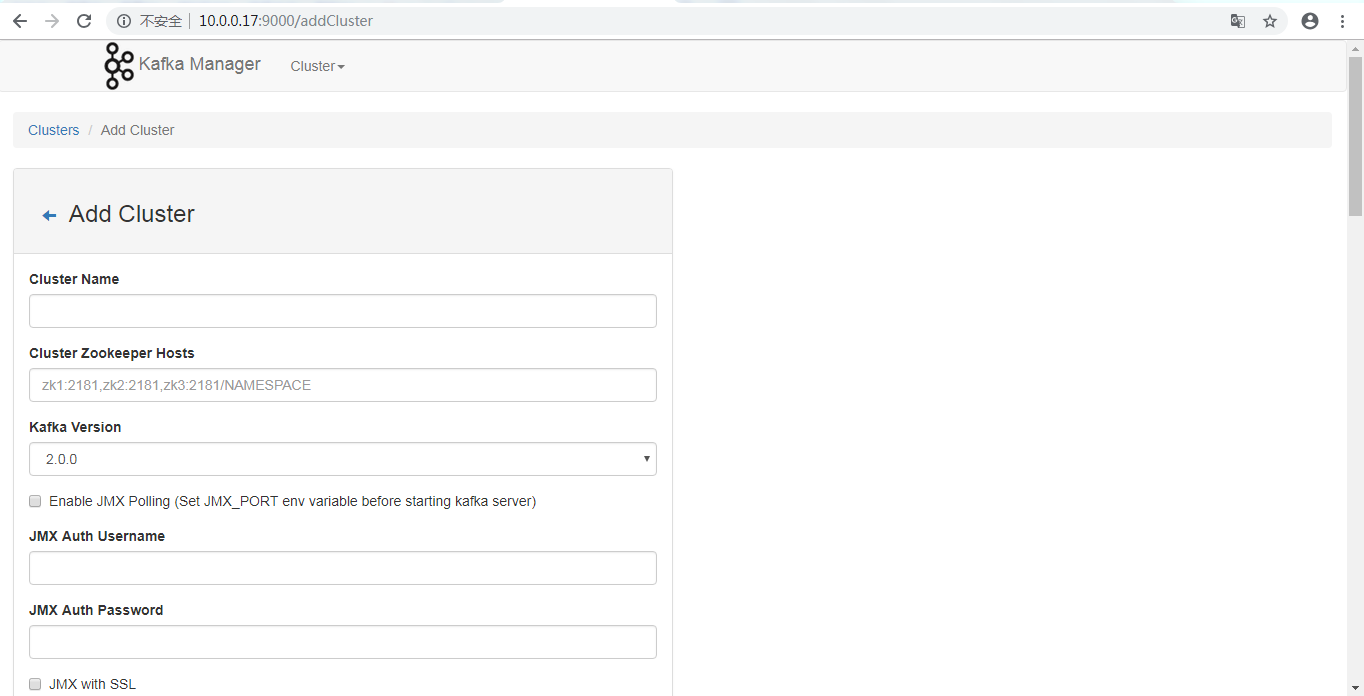Focus Cluster Zookeeper Hosts field

[343, 385]
